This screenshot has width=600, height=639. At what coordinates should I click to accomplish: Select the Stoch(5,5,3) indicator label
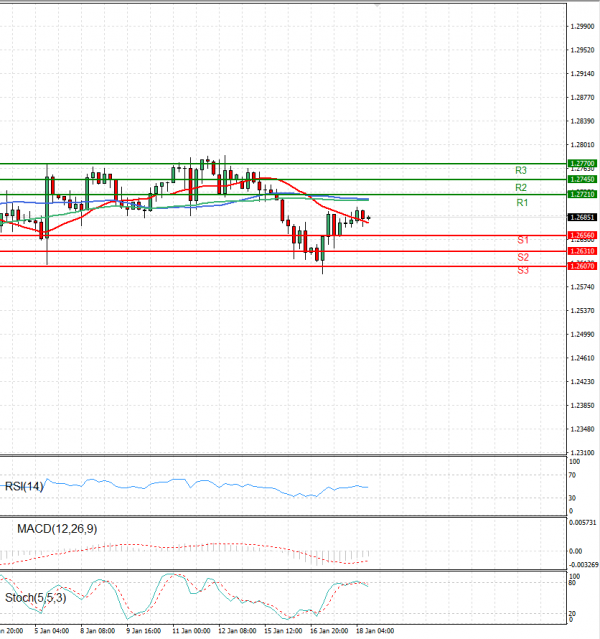pyautogui.click(x=35, y=598)
